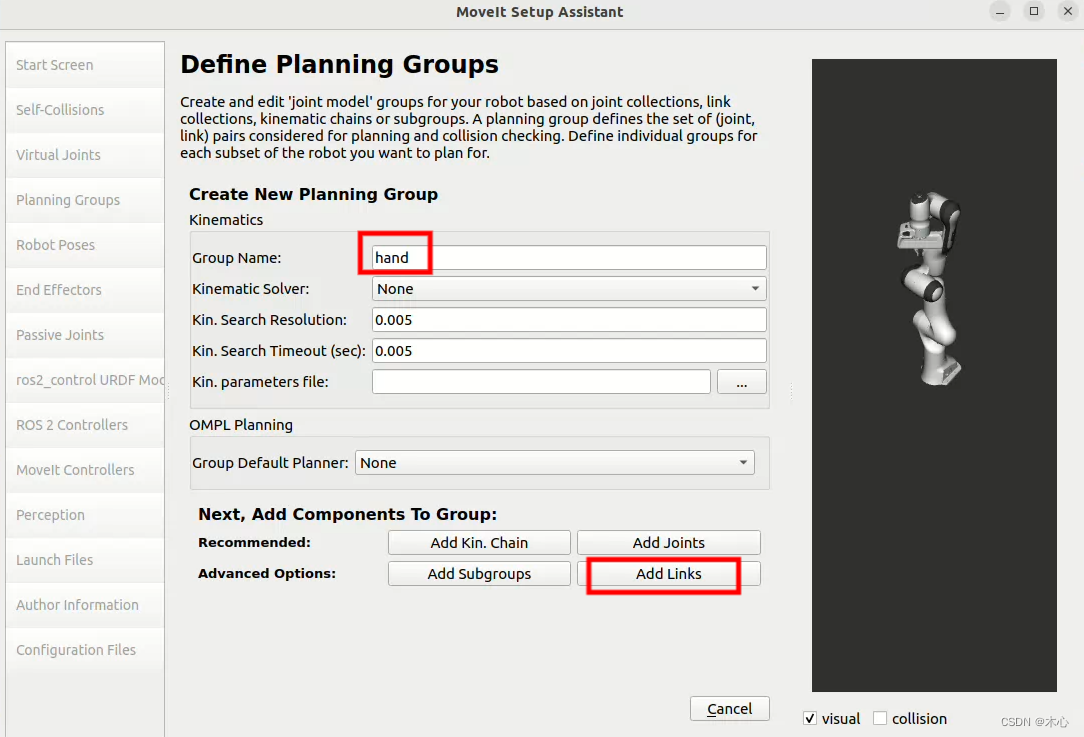Minimize the MoveIt Setup Assistant window
The width and height of the screenshot is (1084, 737).
click(1000, 12)
